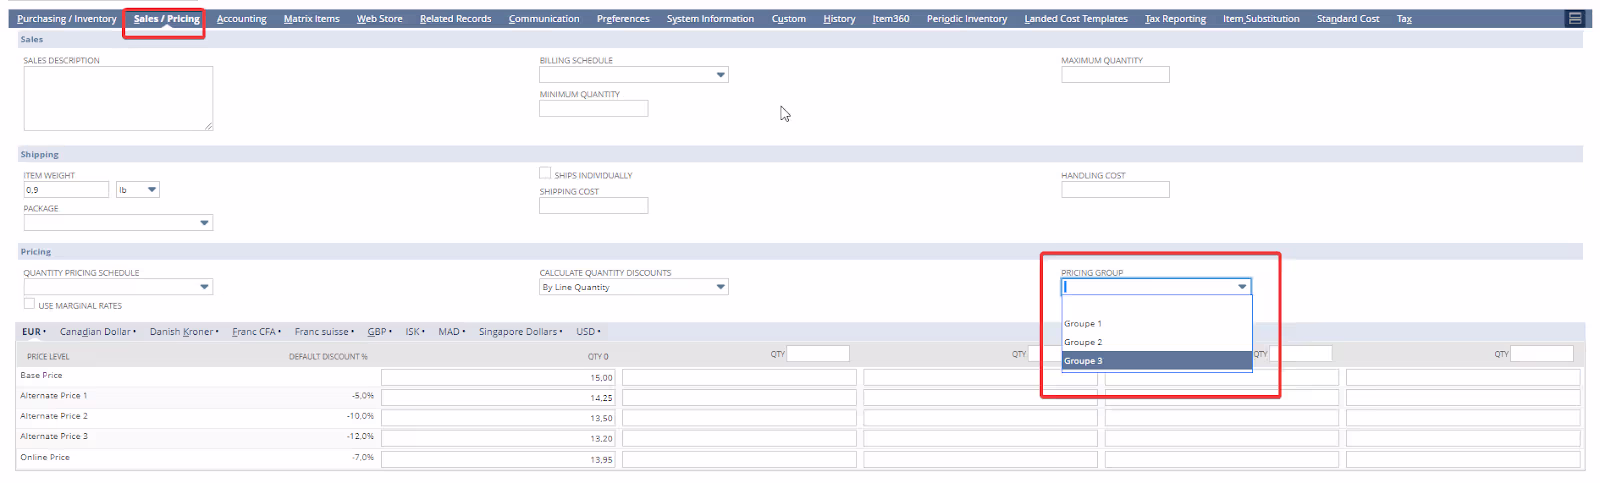Viewport: 1600px width, 483px height.
Task: Click the Base Price row label
Action: pos(41,375)
